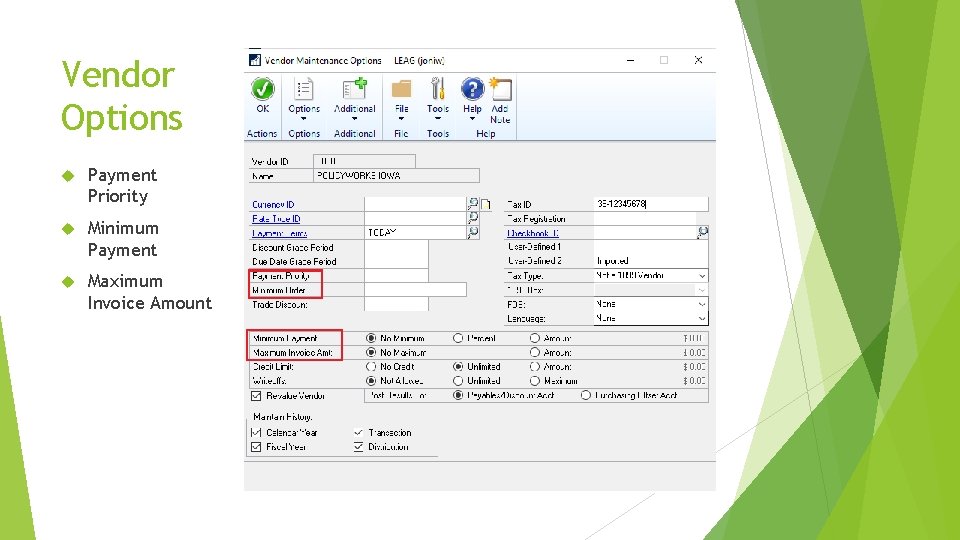Toggle Fiscal Year history checkbox

tap(256, 447)
